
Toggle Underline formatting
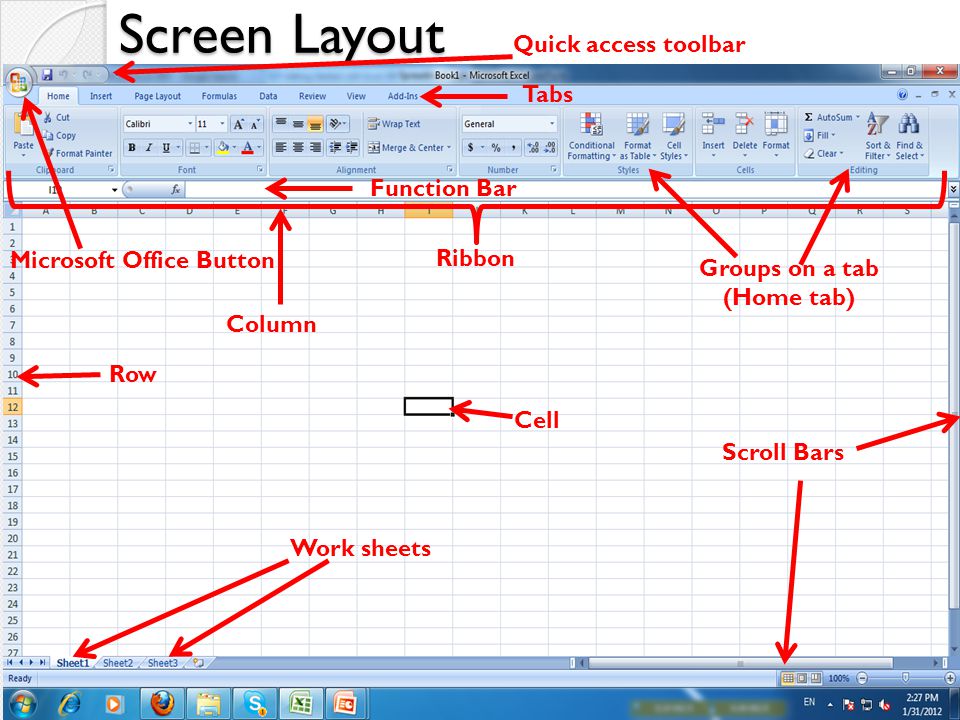pos(166,148)
